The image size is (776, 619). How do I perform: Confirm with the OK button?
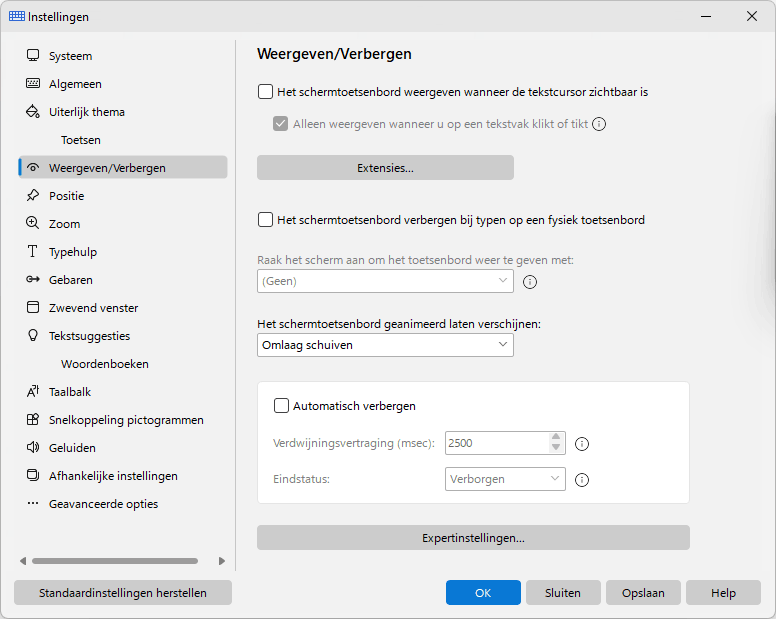(483, 593)
